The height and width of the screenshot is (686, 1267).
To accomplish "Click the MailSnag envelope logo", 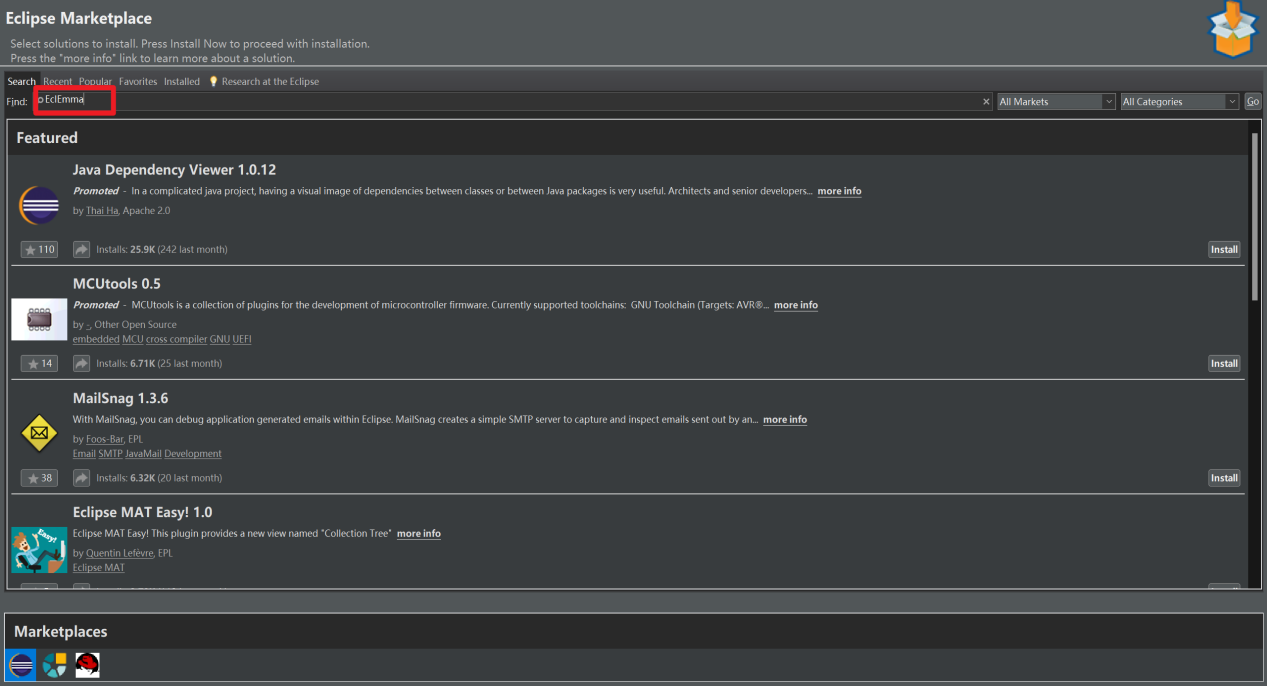I will click(39, 433).
